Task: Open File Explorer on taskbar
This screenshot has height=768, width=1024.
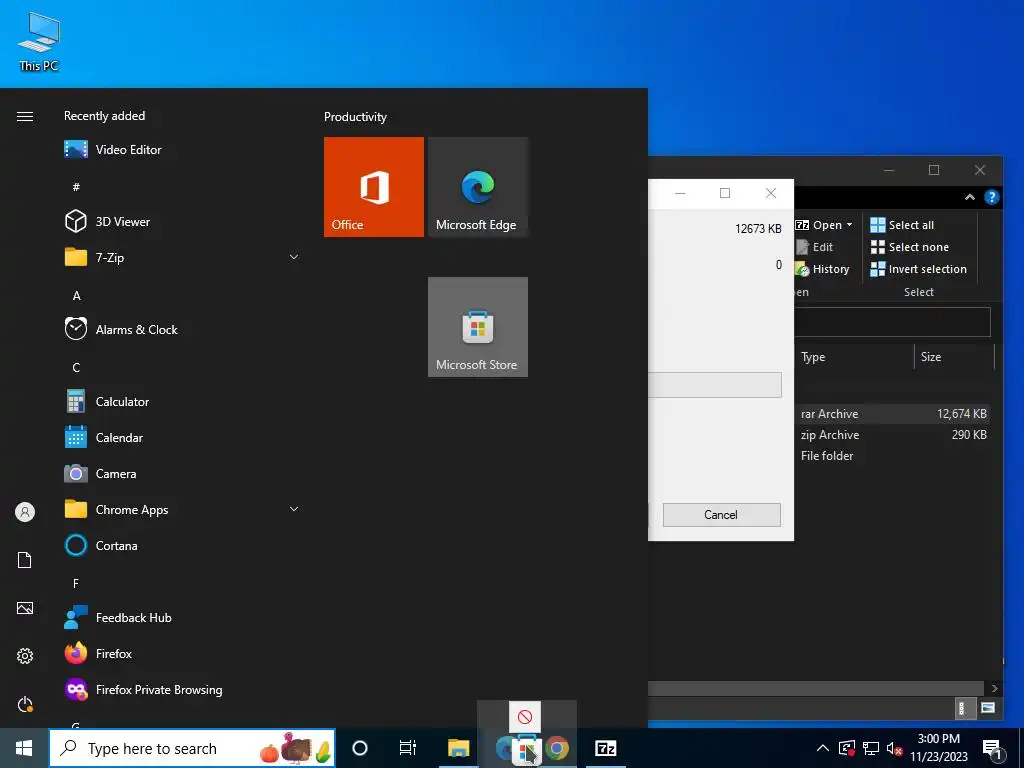Action: click(458, 748)
